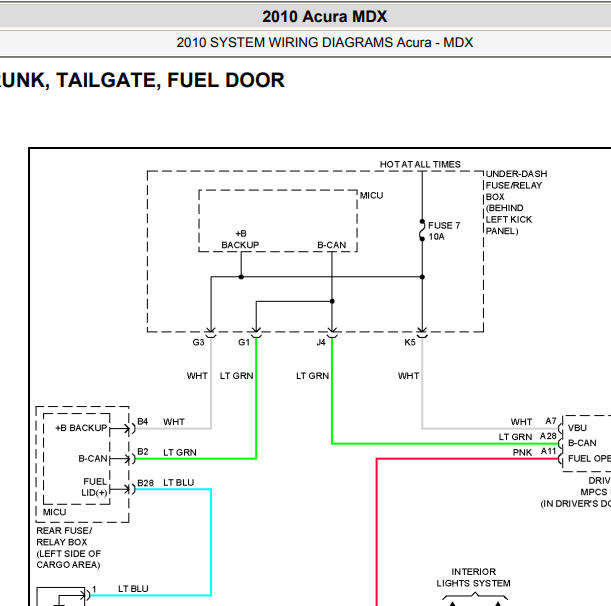Click the B2 connector pin symbol

pos(129,459)
